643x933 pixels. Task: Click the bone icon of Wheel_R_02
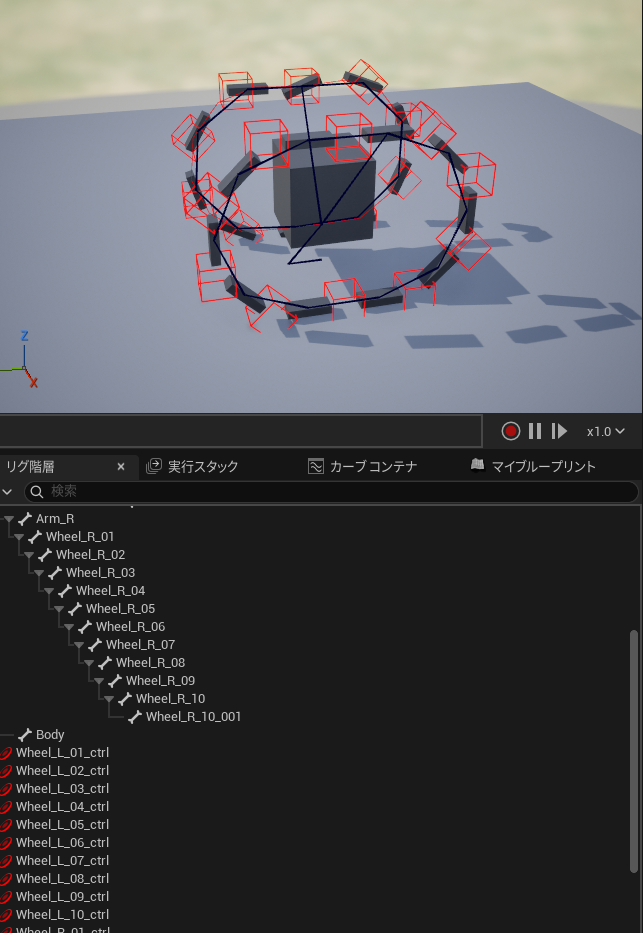45,555
